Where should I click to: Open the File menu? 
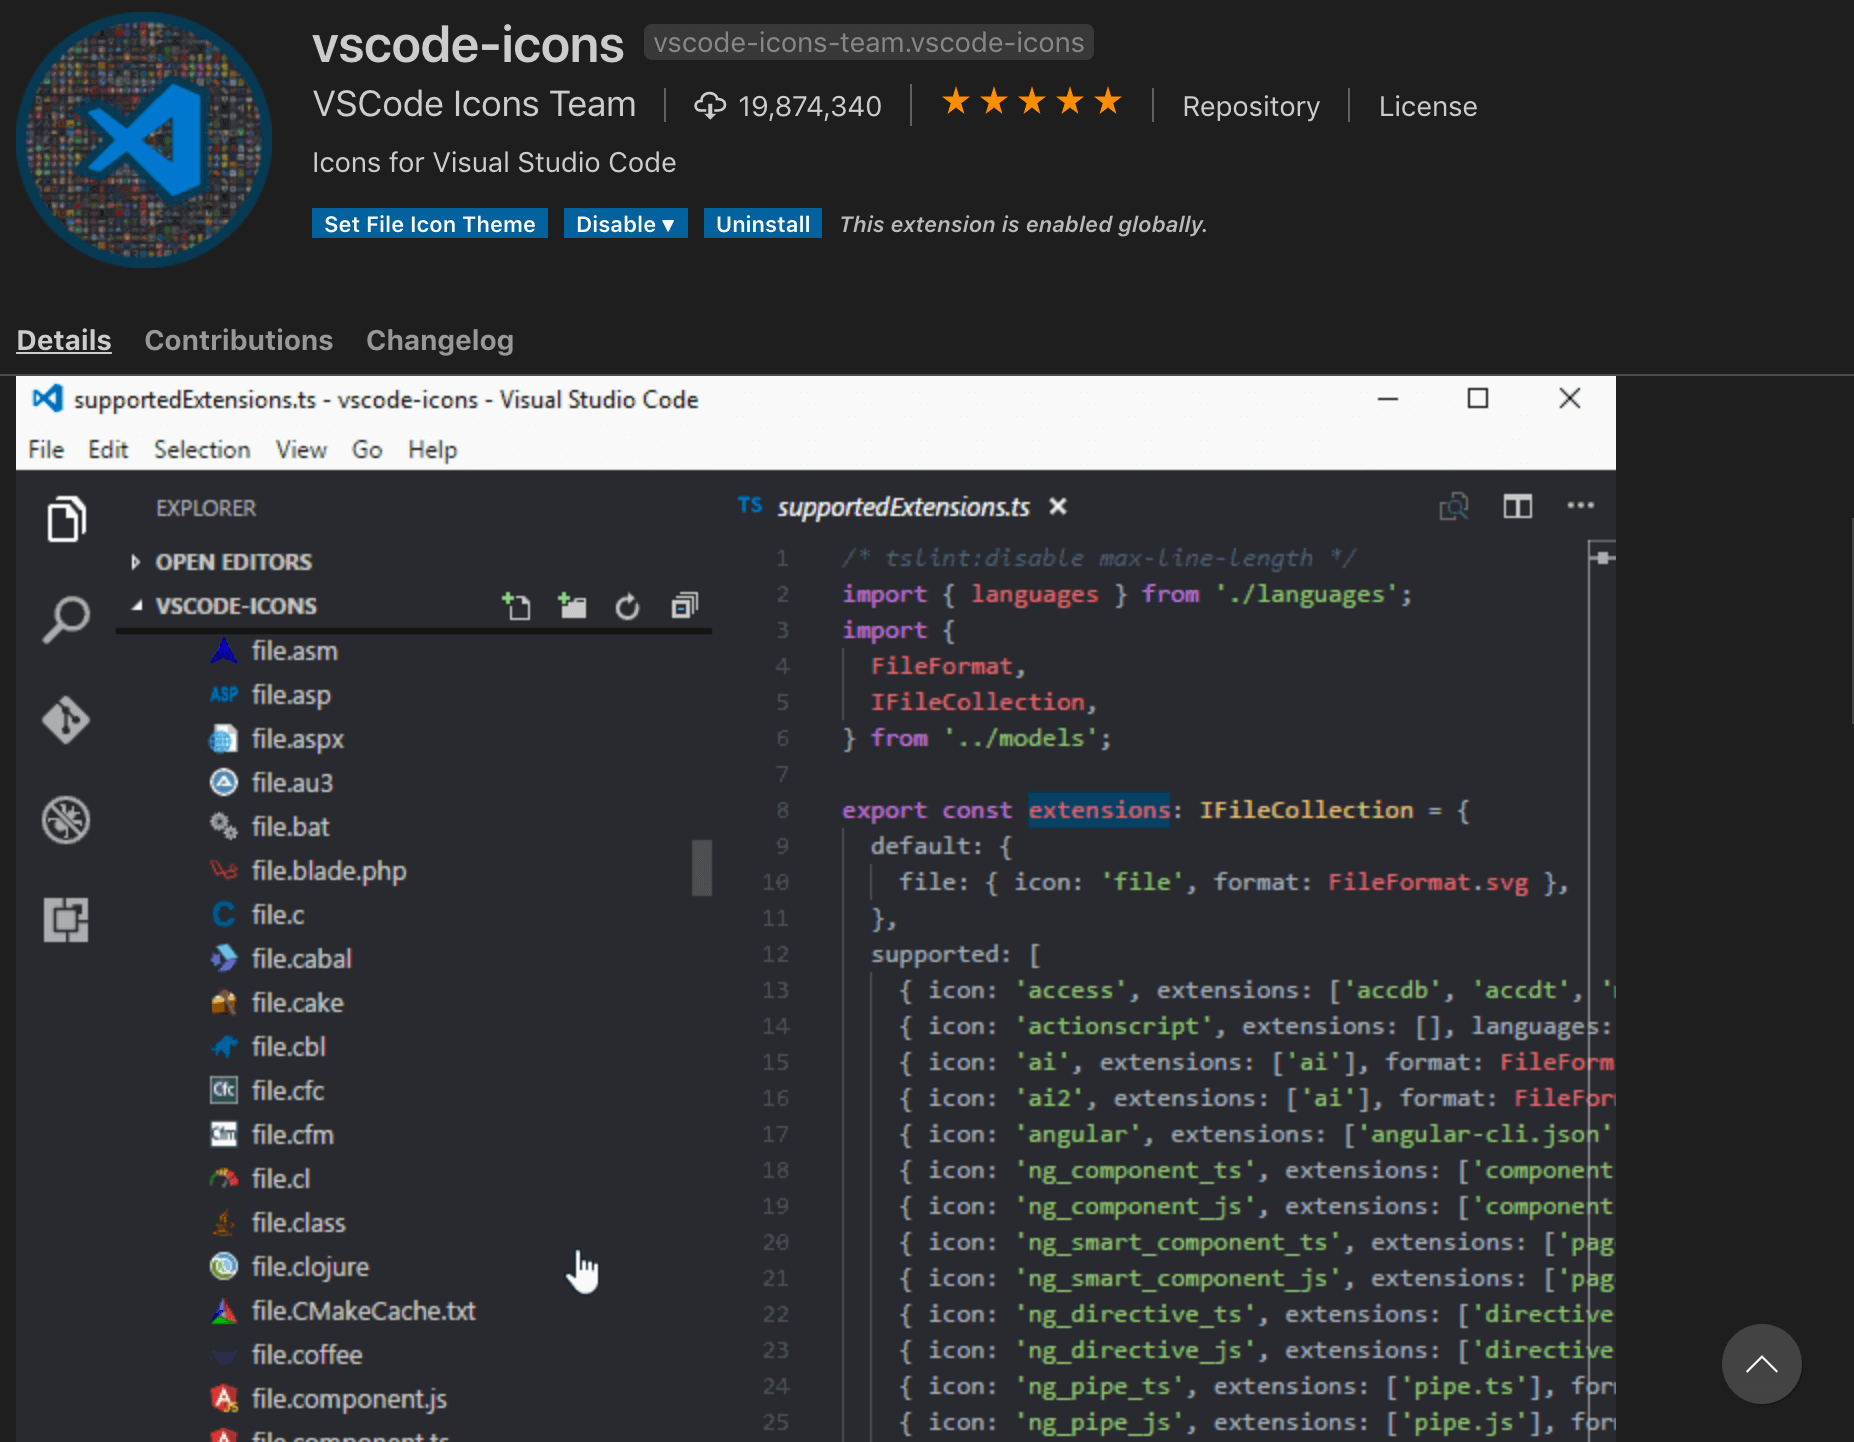46,449
